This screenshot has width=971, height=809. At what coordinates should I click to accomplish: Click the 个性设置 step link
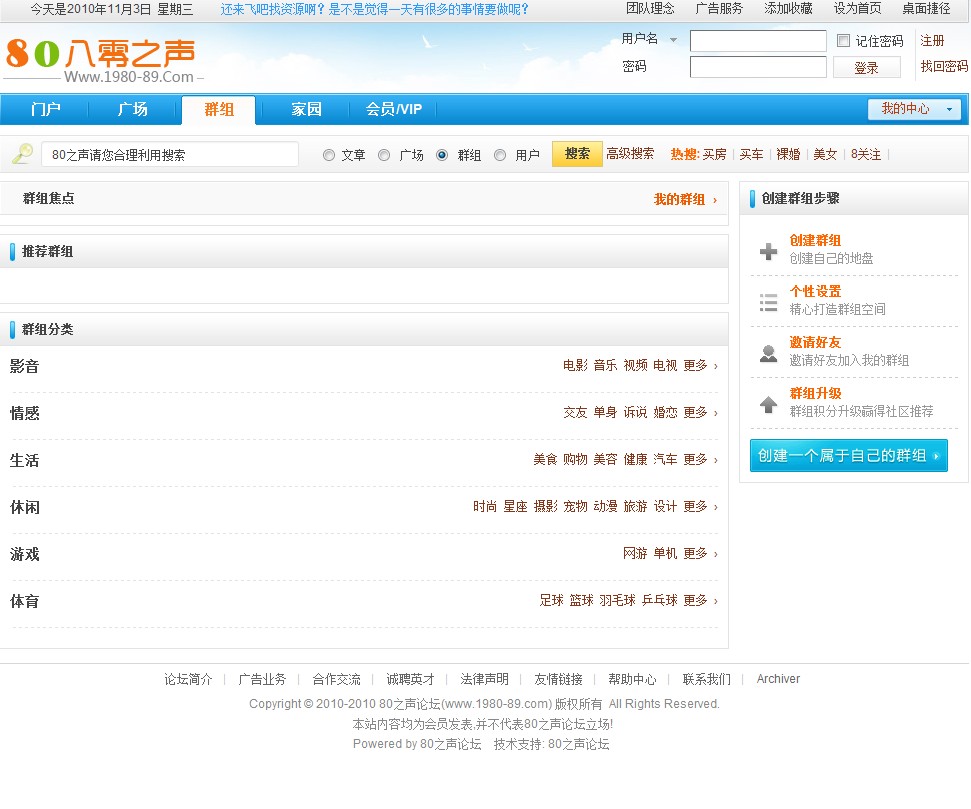coord(815,291)
